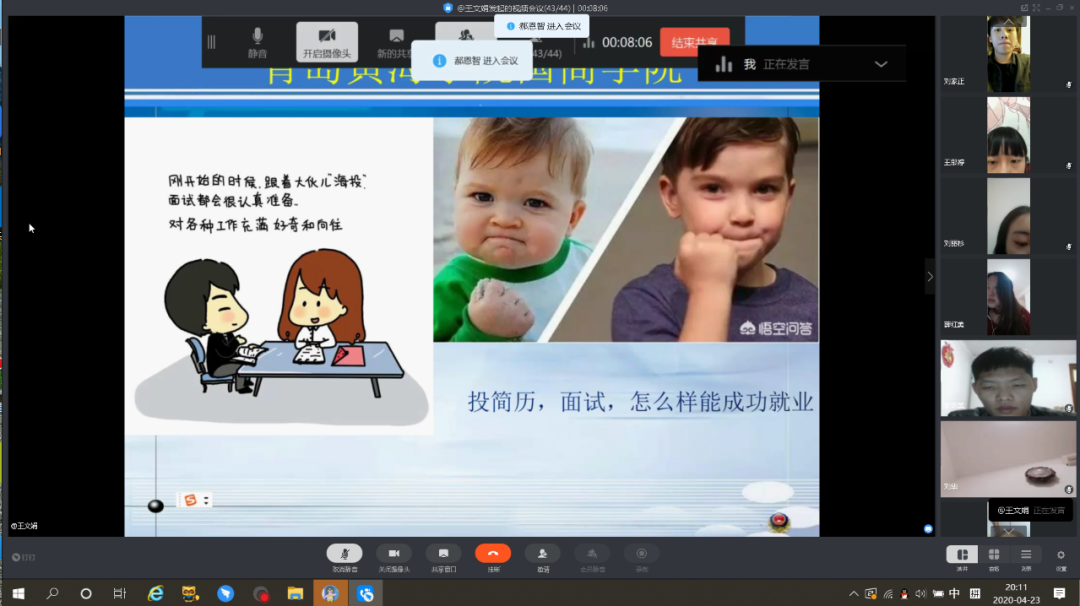Screen dimensions: 1080x606
Task: Switch to speaker side-by-side layout view
Action: [962, 555]
